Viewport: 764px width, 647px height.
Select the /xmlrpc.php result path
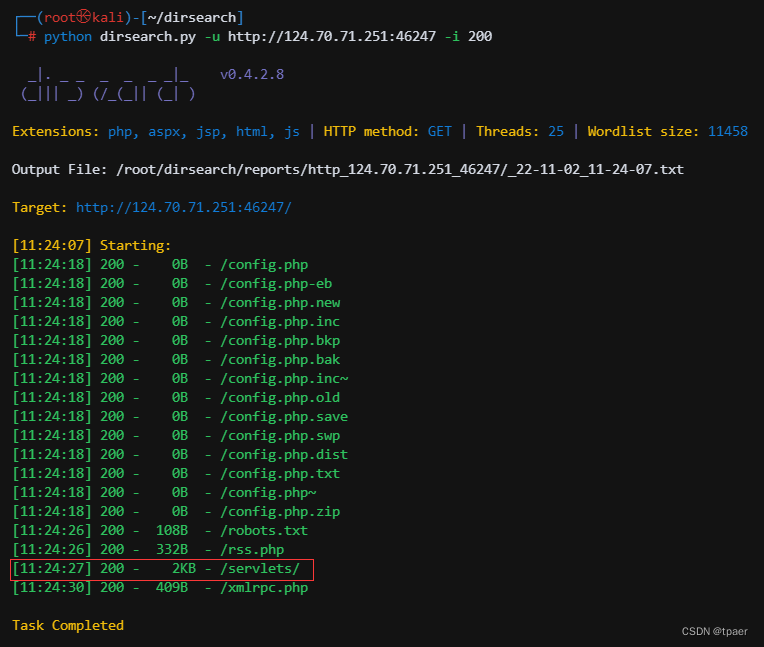tap(264, 588)
